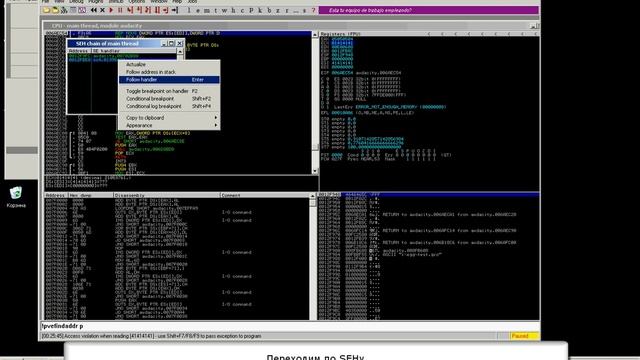This screenshot has height=360, width=640.
Task: Show patches with 'P' button
Action: (x=251, y=10)
